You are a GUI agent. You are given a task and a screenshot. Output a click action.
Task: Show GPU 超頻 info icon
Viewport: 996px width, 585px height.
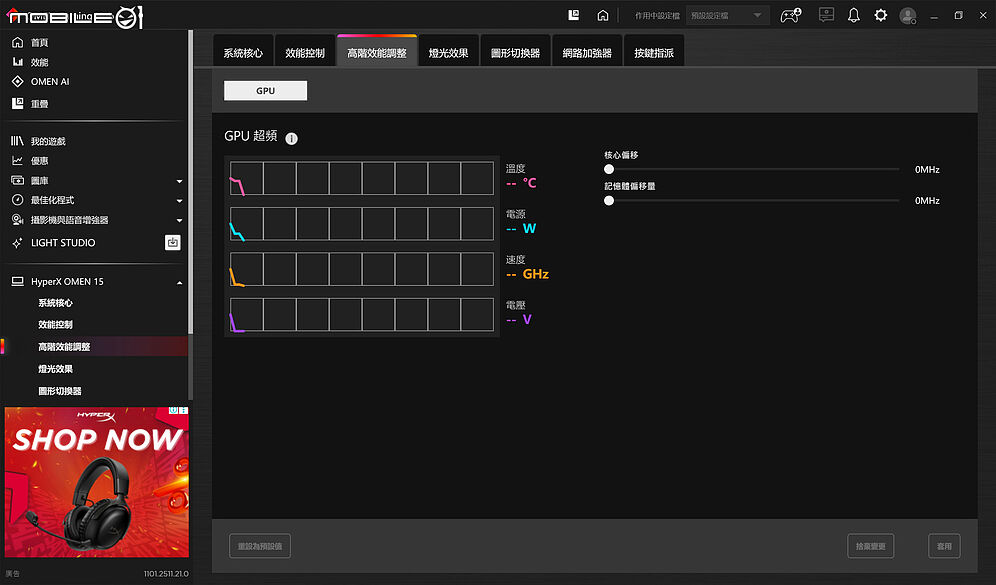(x=292, y=138)
